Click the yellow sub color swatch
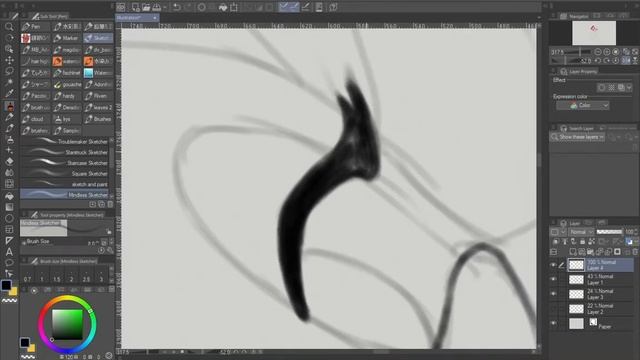 pos(13,291)
